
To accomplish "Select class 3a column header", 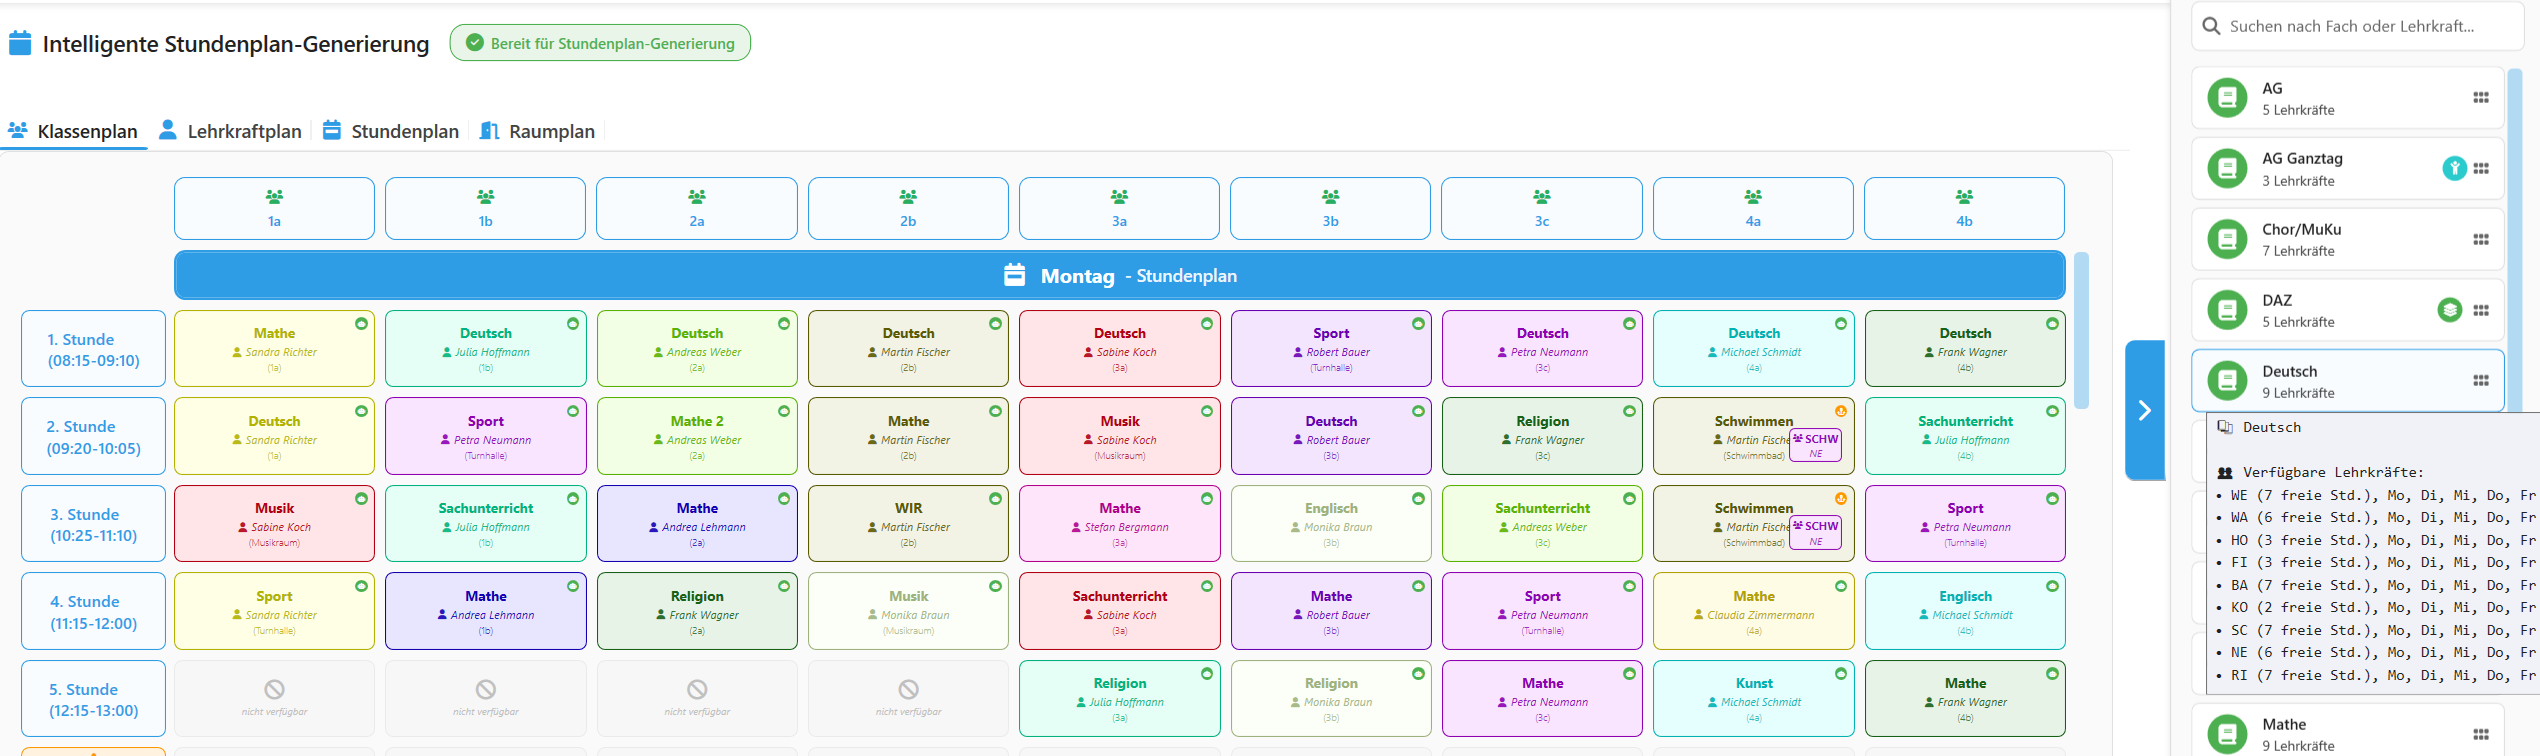I will click(1119, 208).
